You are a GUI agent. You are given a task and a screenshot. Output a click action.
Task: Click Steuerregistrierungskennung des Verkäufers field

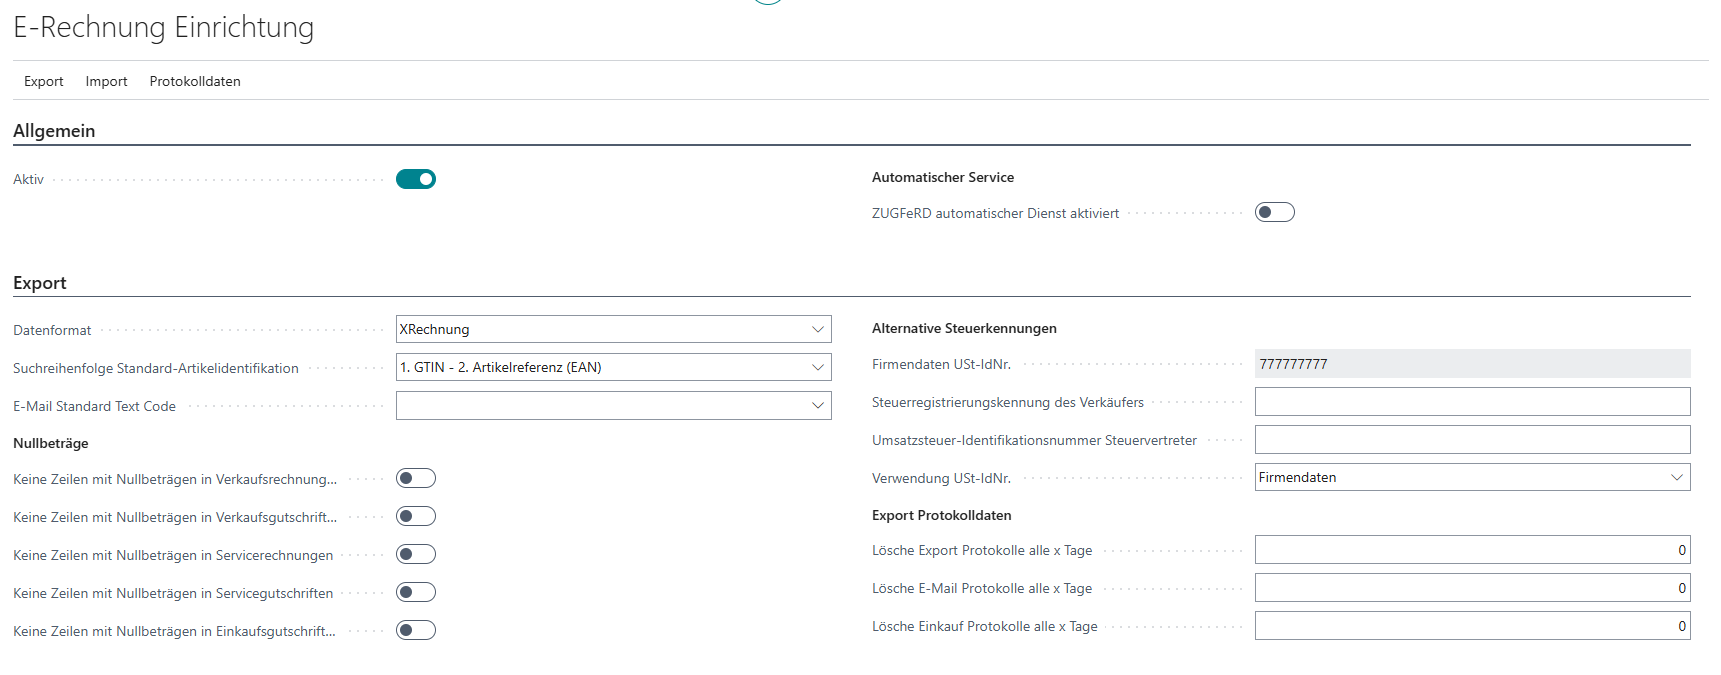click(1472, 402)
